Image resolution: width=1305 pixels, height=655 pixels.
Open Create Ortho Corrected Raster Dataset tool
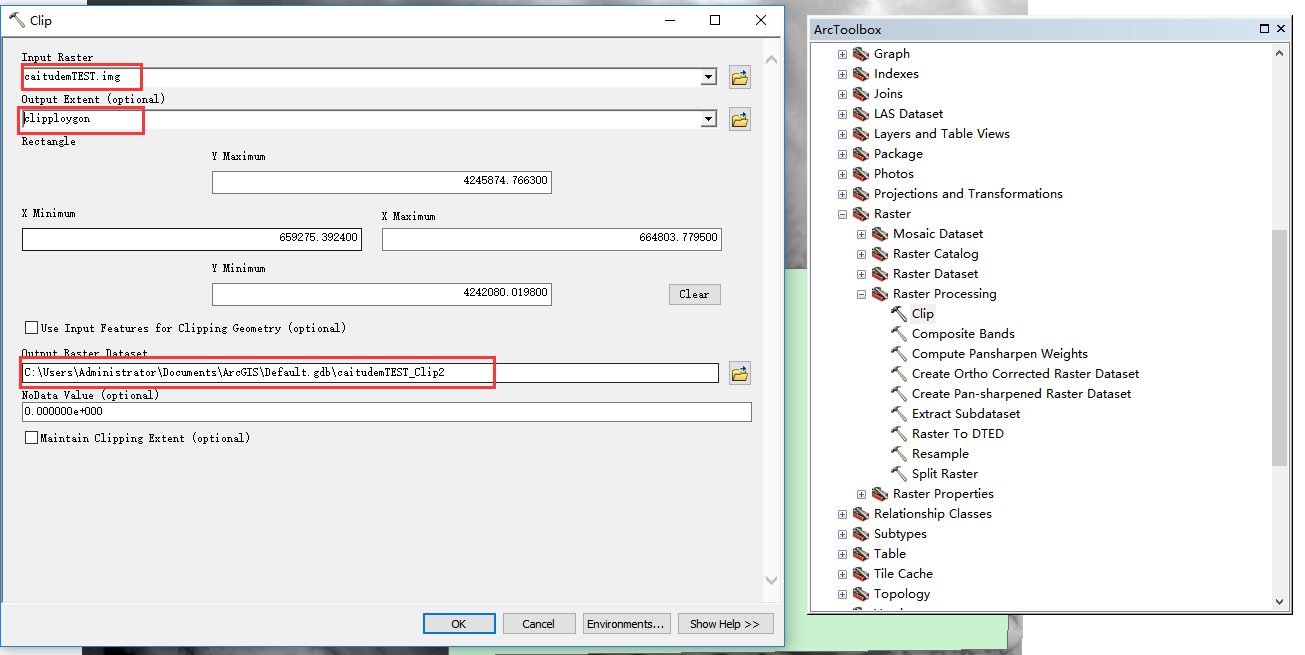(x=1025, y=374)
